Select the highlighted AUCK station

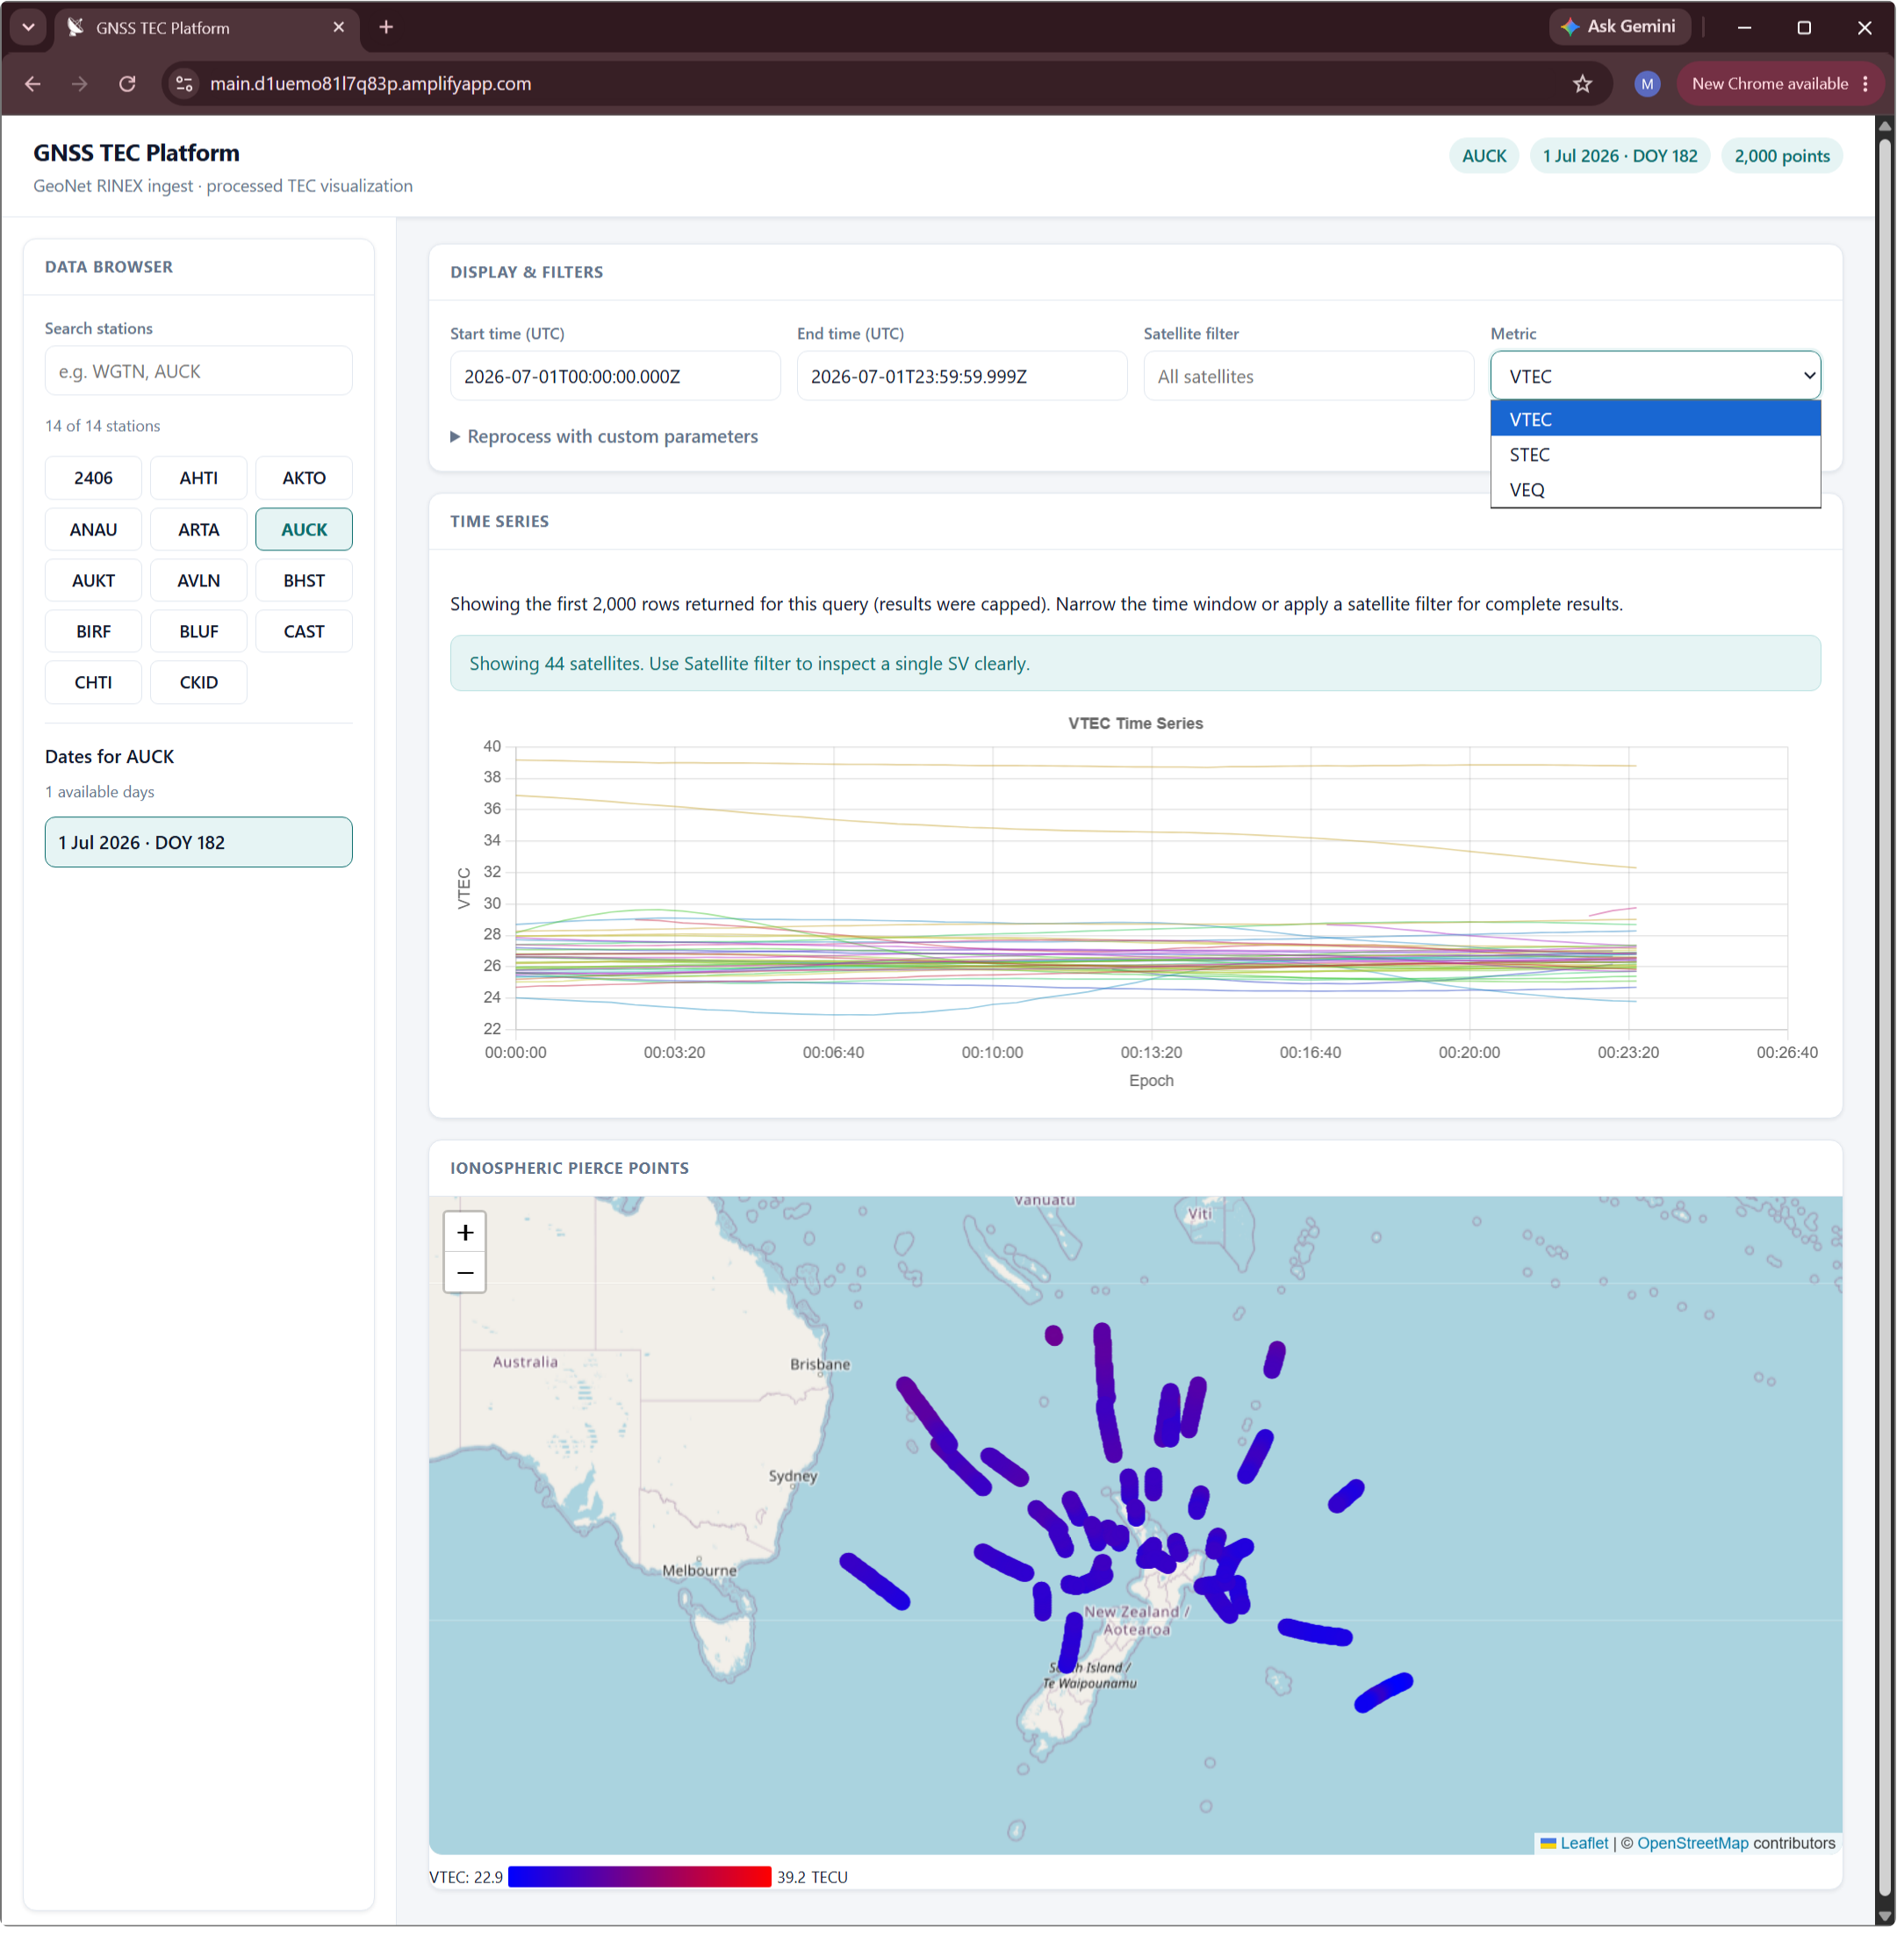(x=305, y=531)
